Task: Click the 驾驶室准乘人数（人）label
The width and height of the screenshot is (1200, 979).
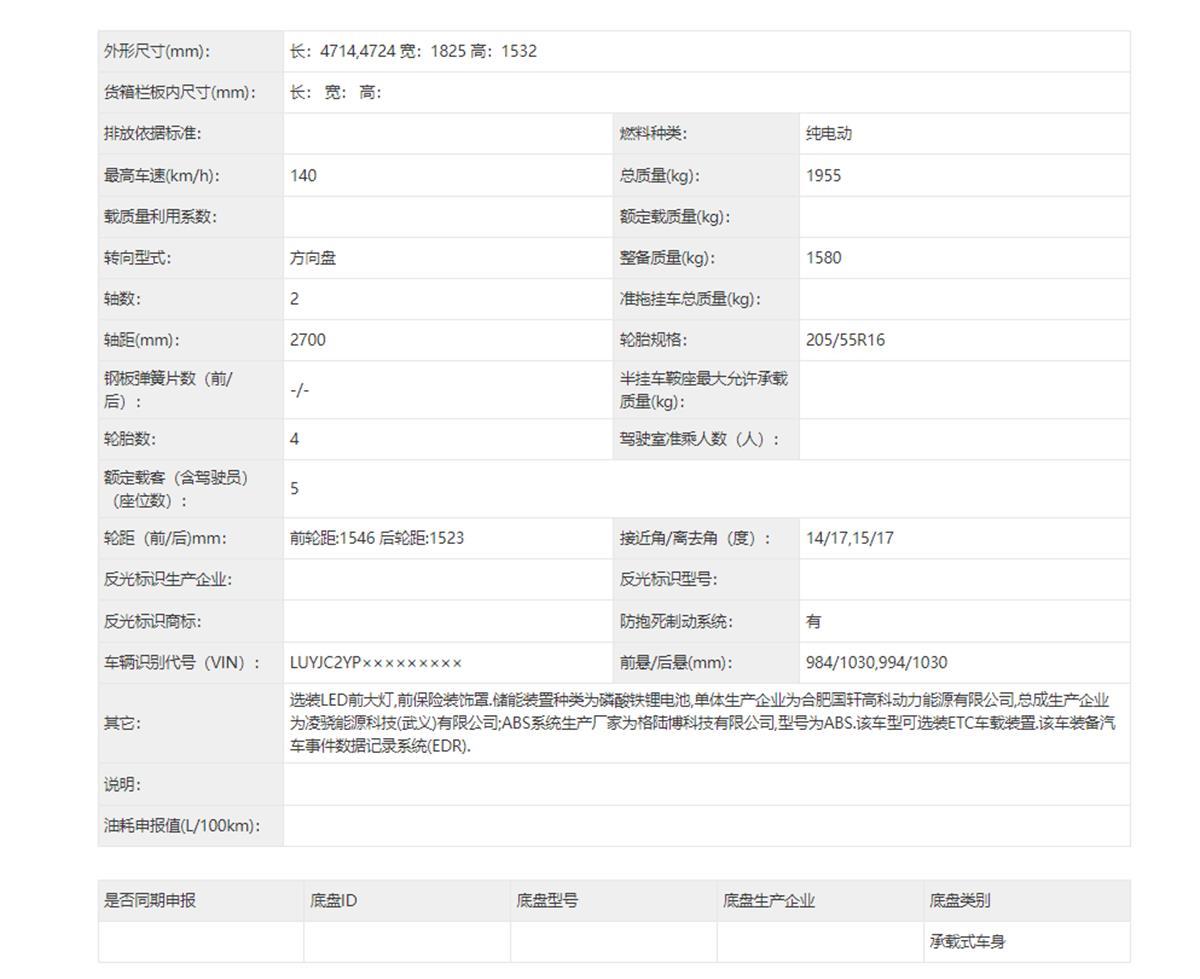Action: 700,439
